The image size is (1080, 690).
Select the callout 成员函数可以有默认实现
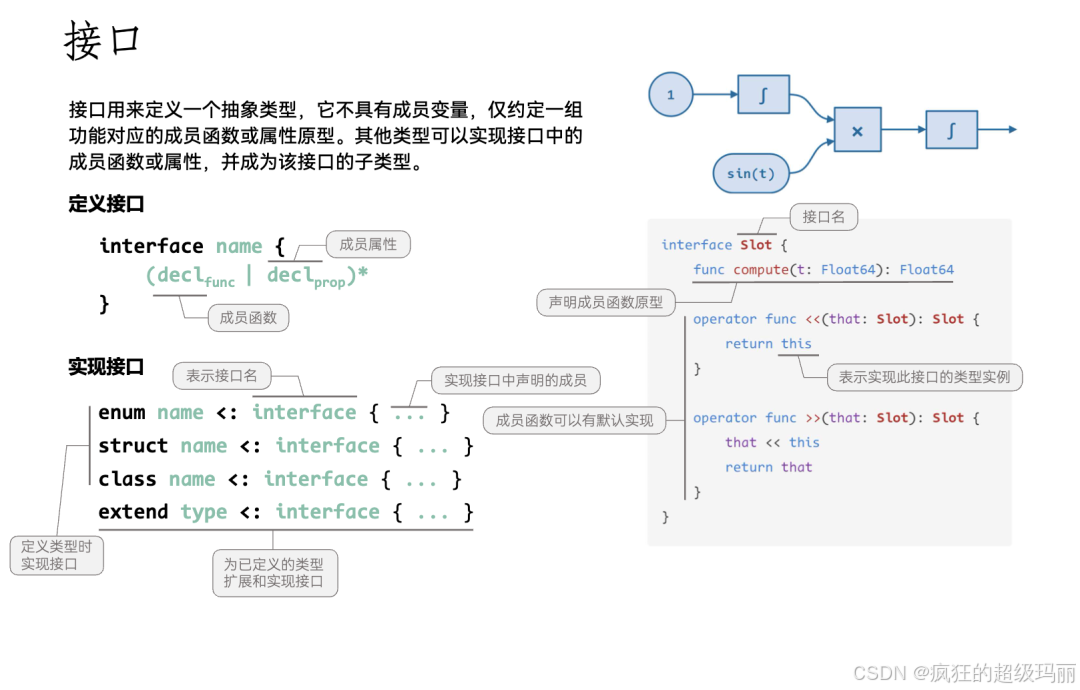(574, 420)
